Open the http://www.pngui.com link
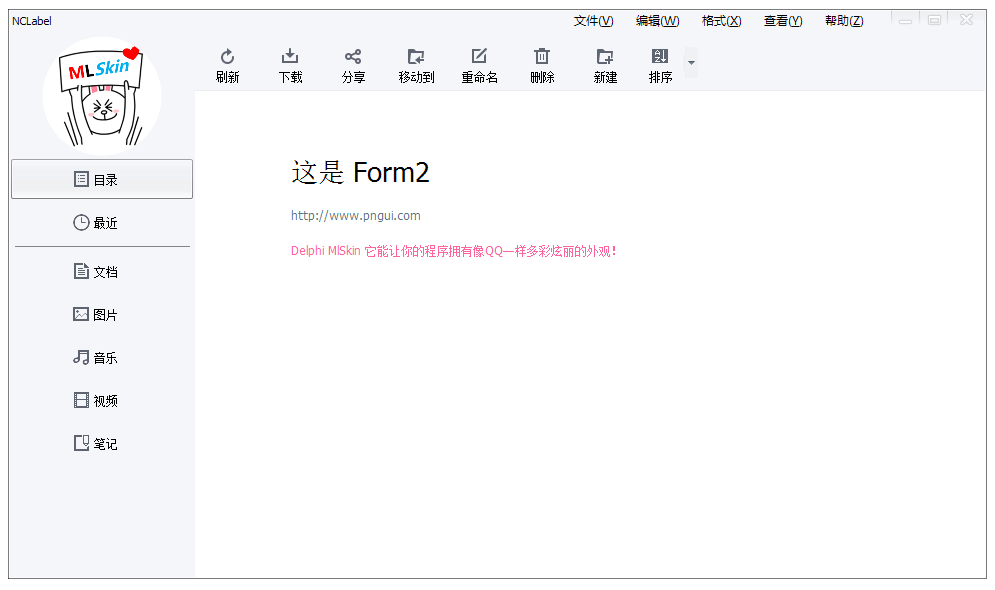 click(355, 215)
